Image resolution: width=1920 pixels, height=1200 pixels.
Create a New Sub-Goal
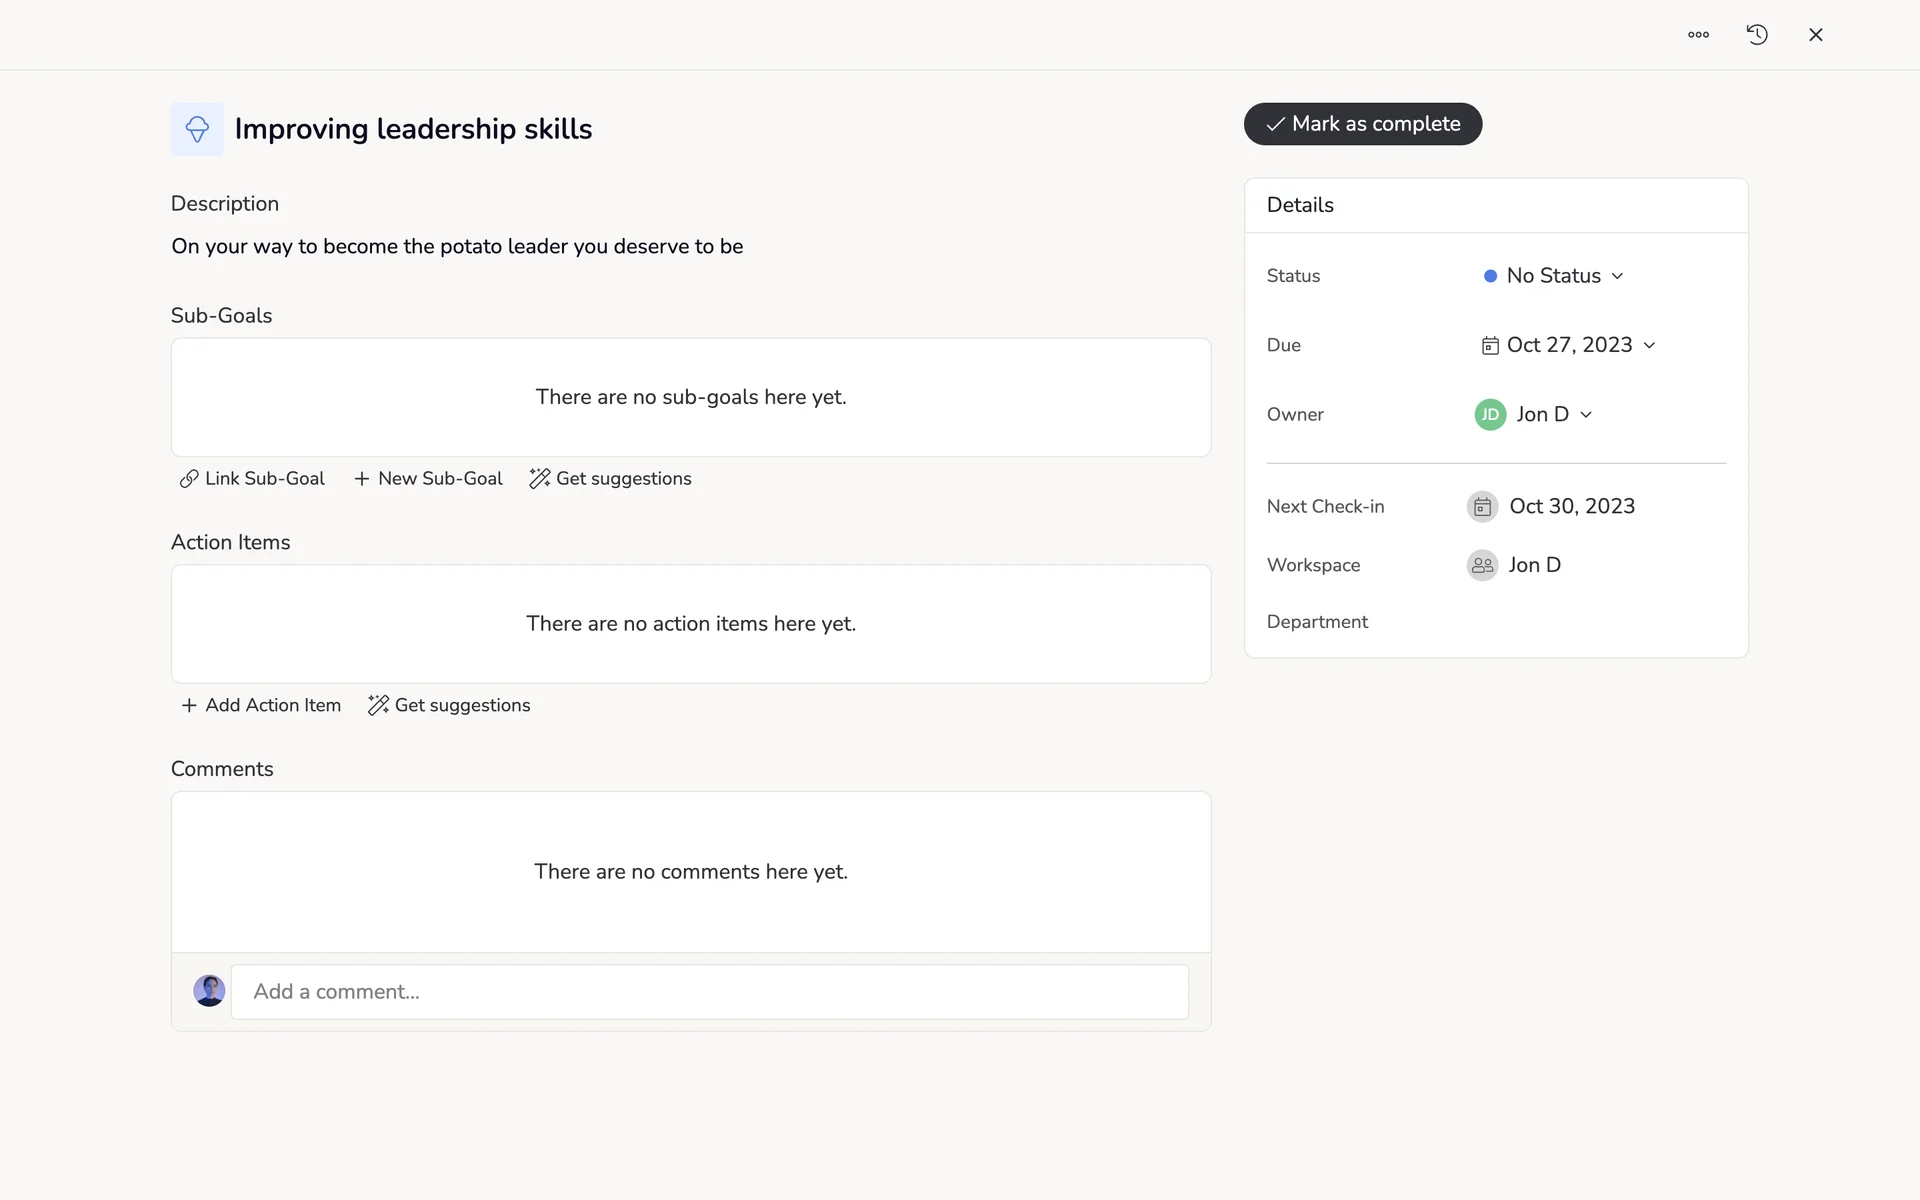click(x=428, y=479)
